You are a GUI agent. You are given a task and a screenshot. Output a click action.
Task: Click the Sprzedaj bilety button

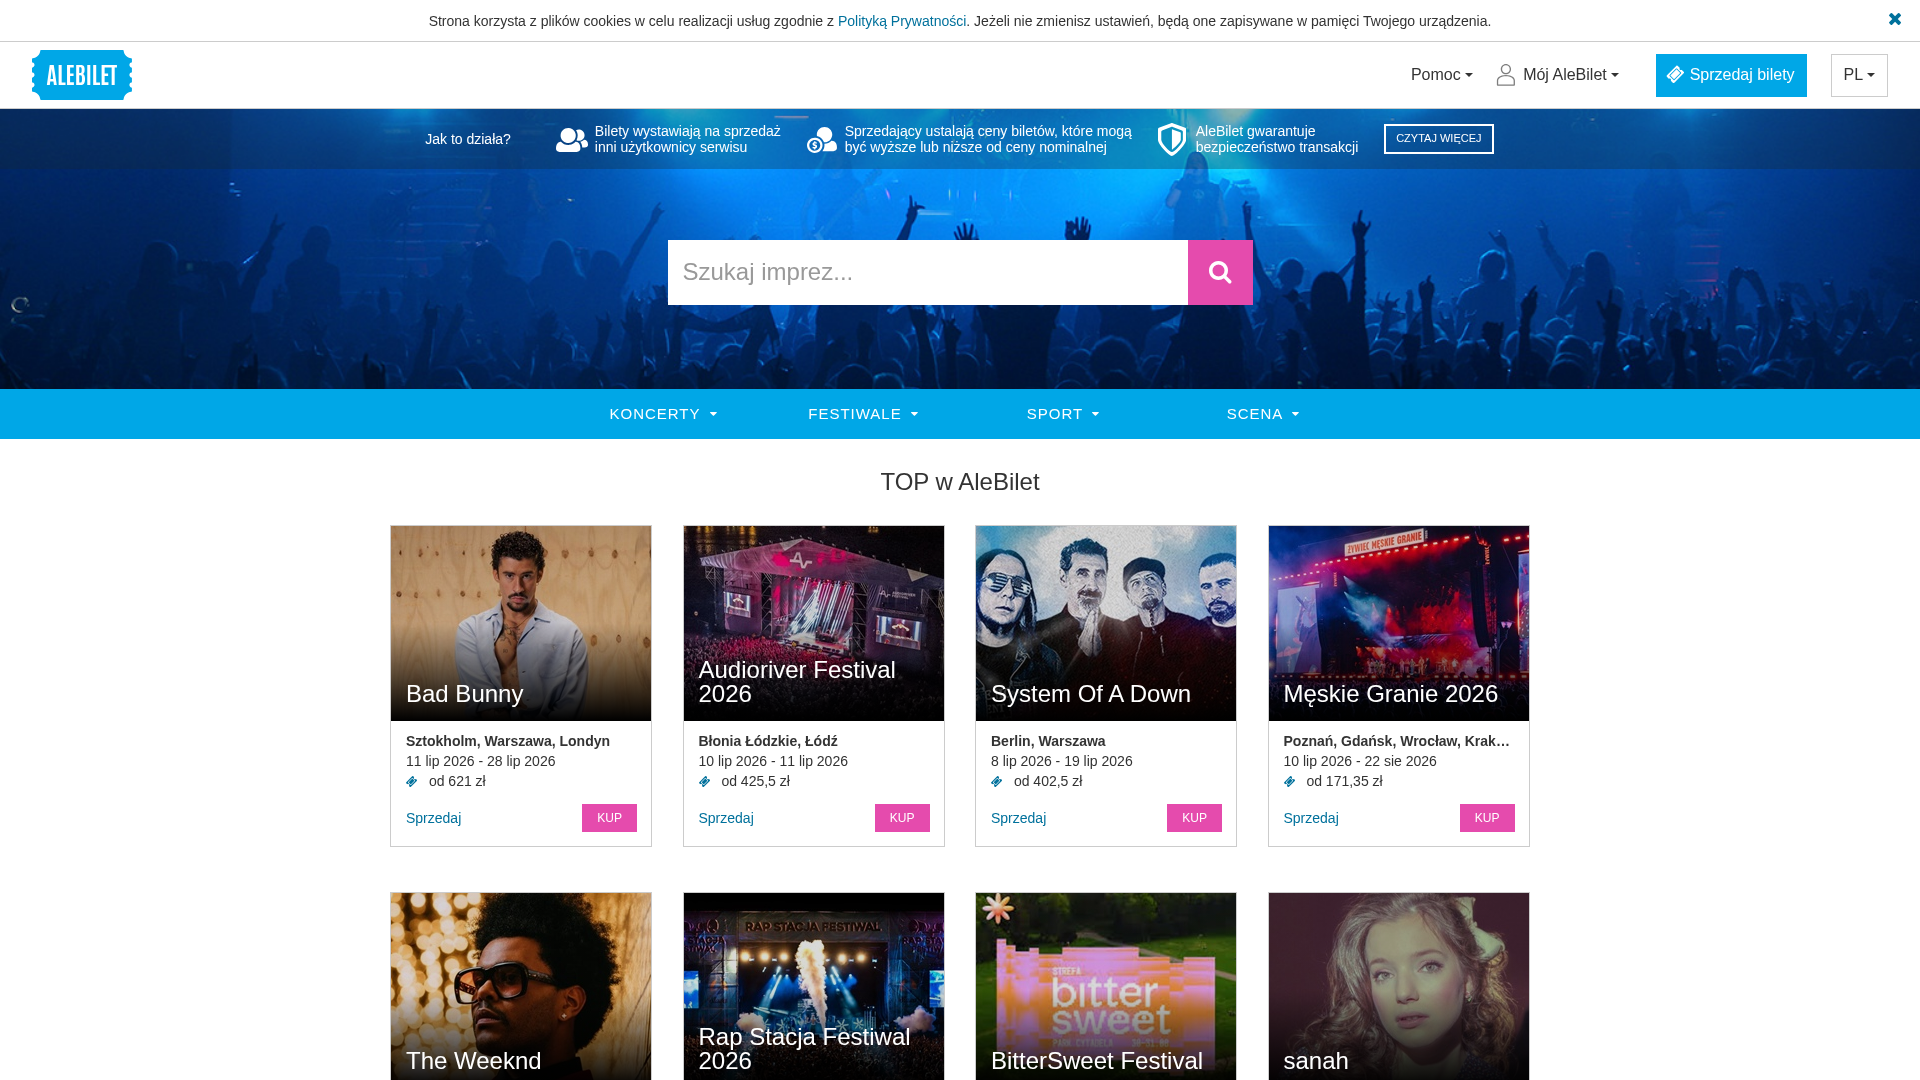[x=1731, y=75]
